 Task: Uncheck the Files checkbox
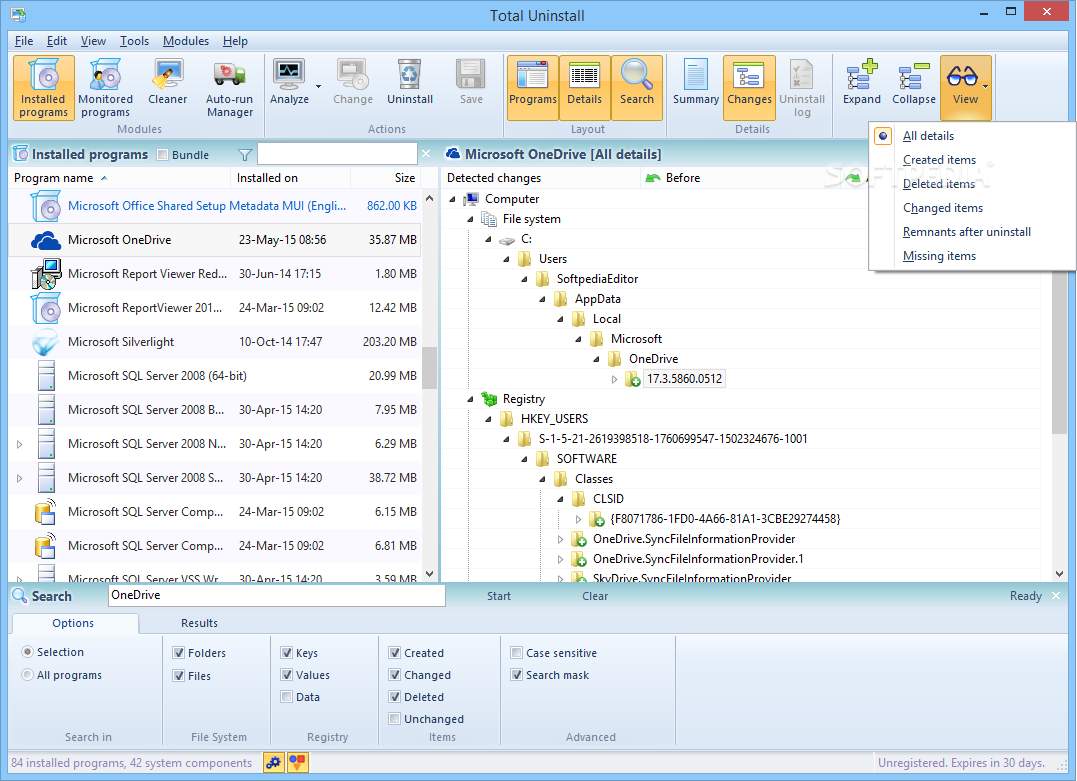tap(179, 676)
